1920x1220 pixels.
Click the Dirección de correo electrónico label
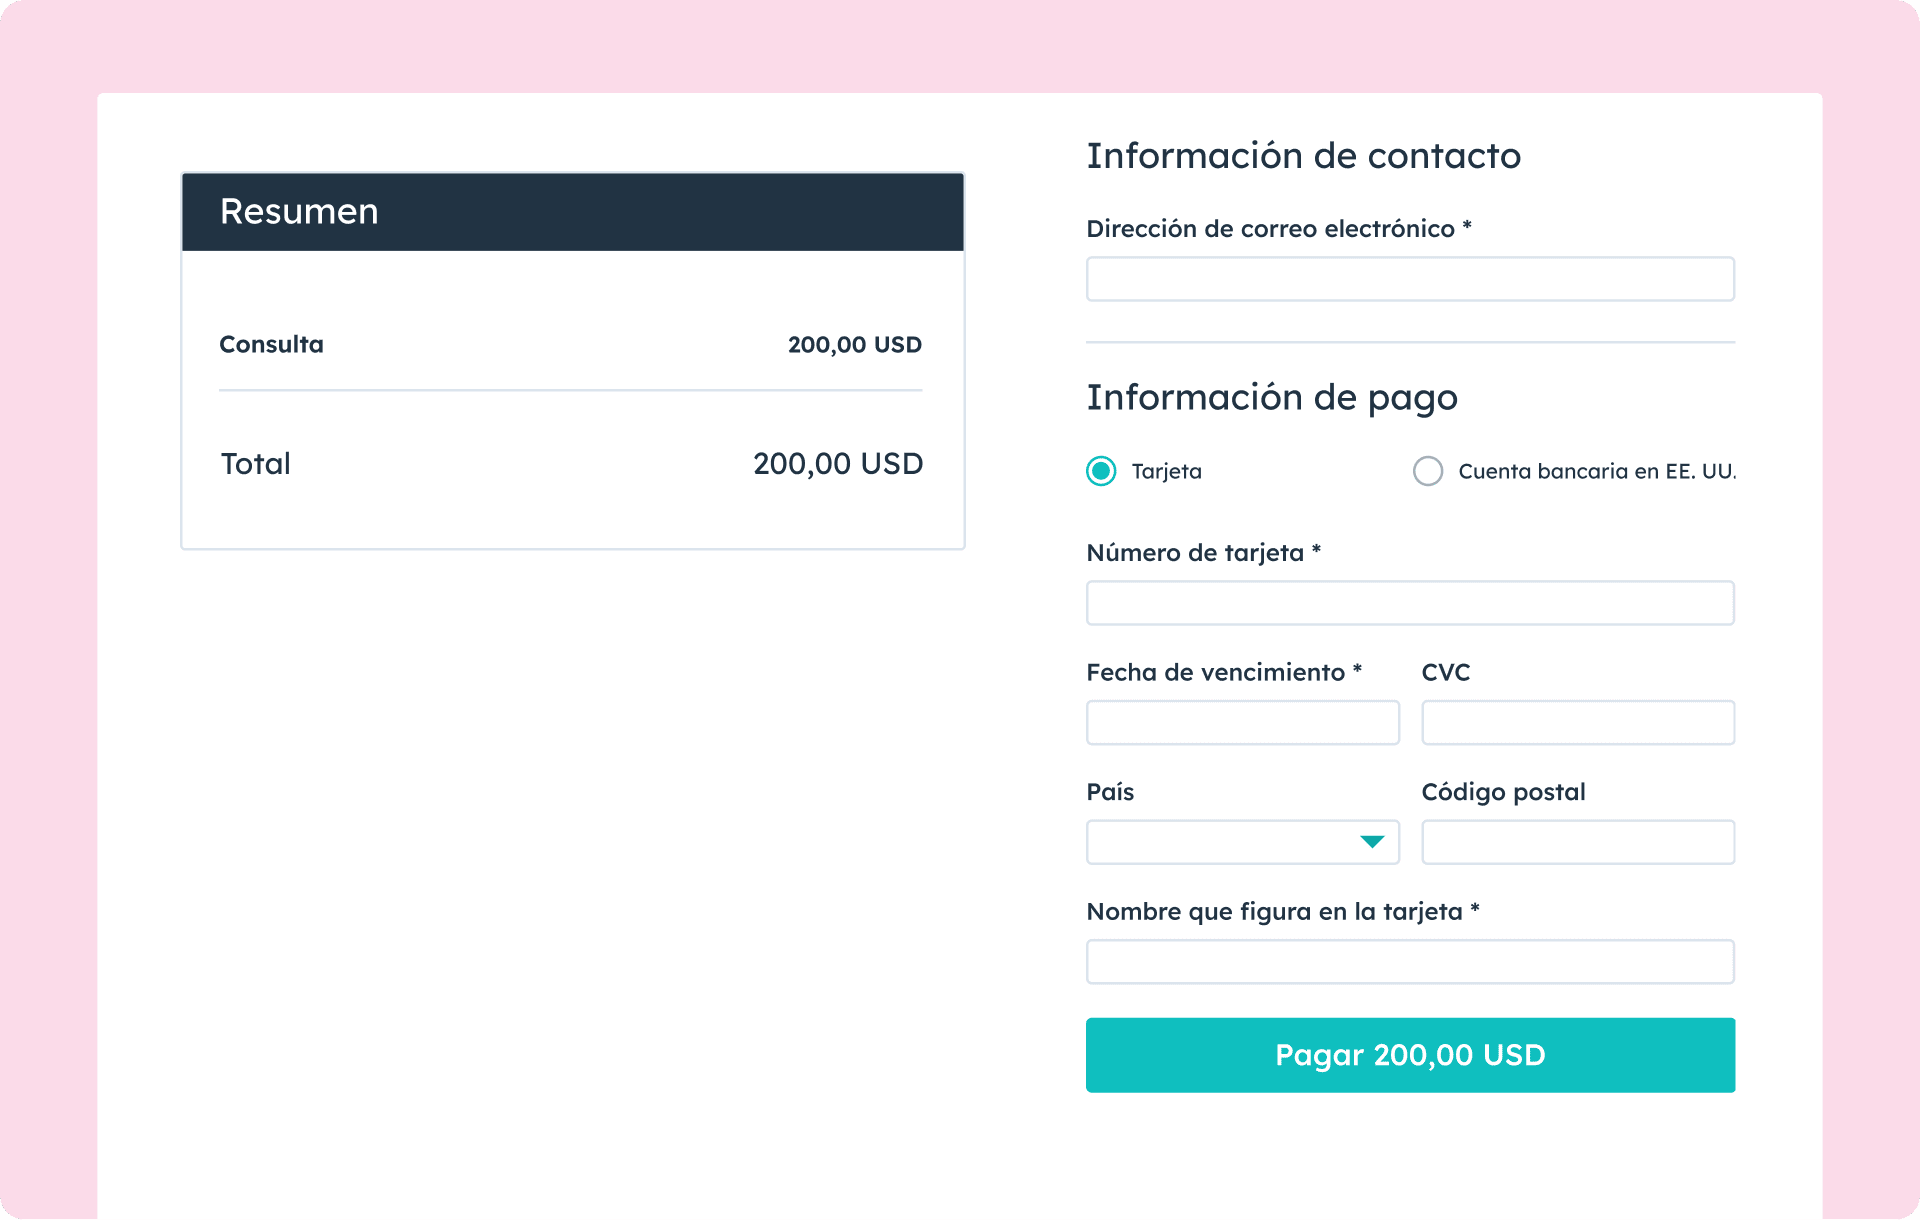click(1279, 229)
